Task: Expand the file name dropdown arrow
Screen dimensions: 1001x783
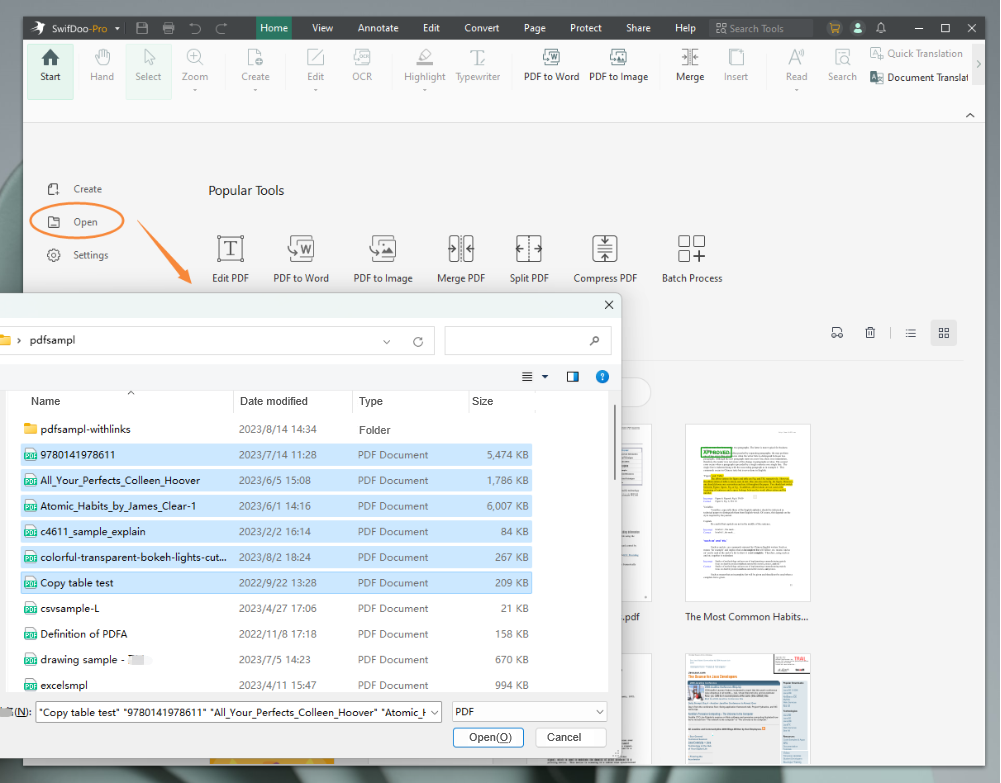Action: 434,712
